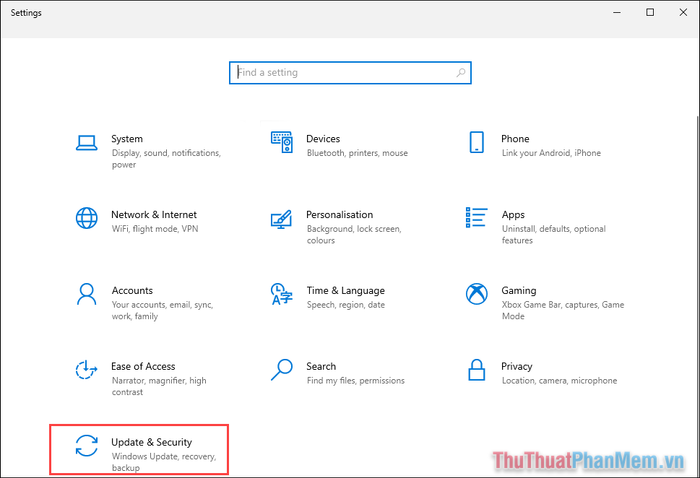Click 'Narrator, magnifier, high contrast' text
The image size is (700, 478).
tap(159, 387)
